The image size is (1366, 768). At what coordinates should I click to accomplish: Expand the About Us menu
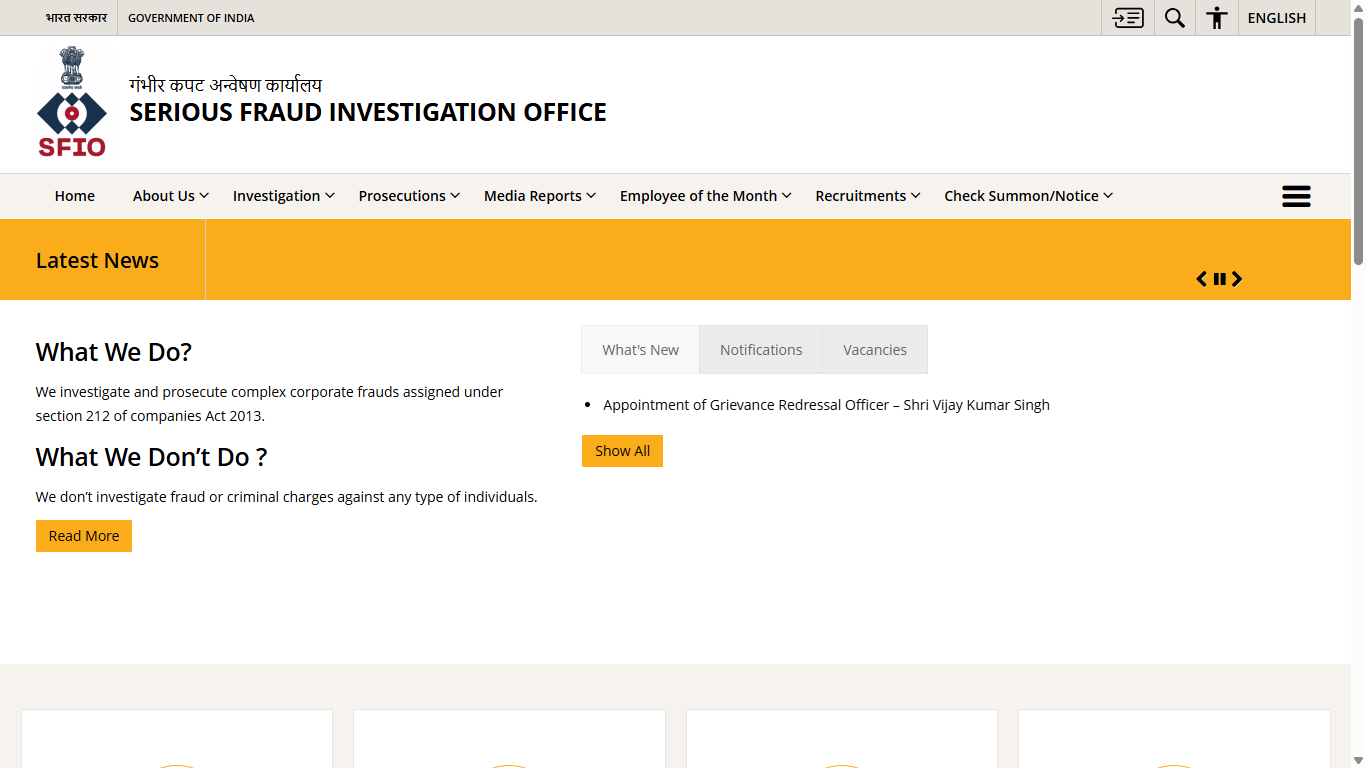[x=171, y=196]
